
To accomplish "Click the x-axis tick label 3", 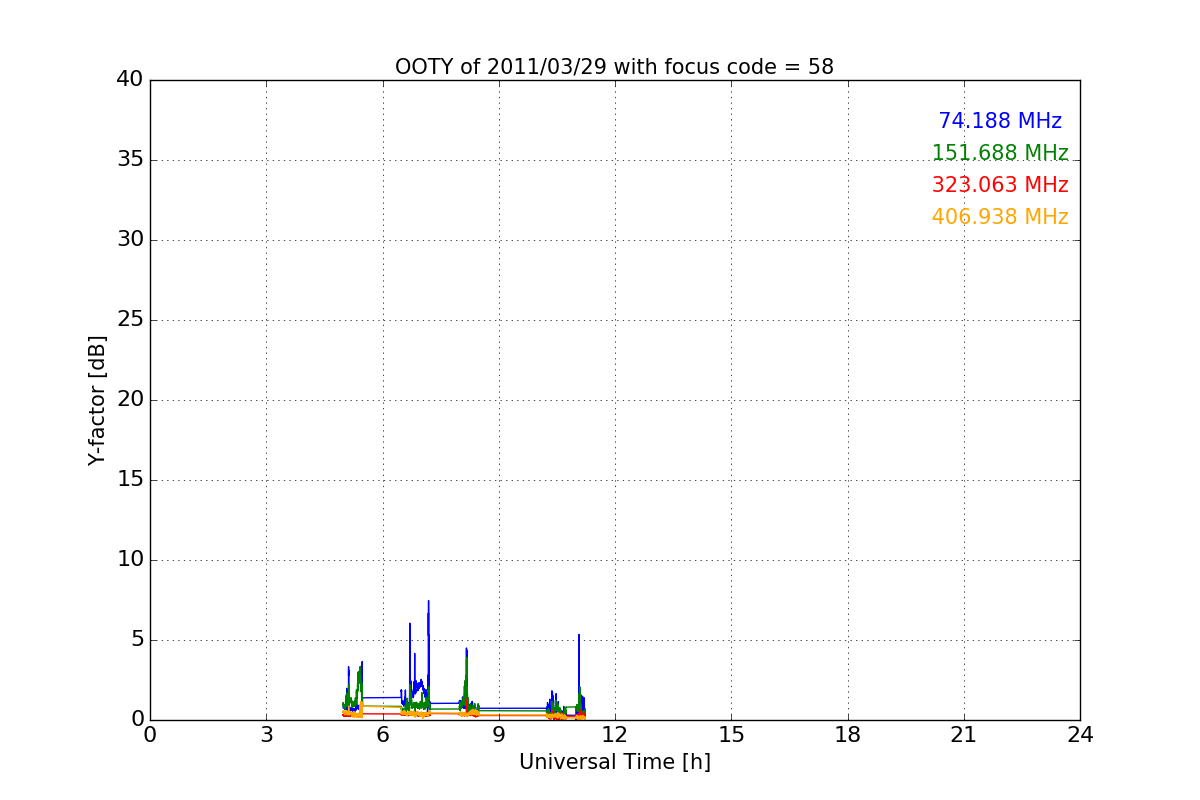I will coord(266,735).
